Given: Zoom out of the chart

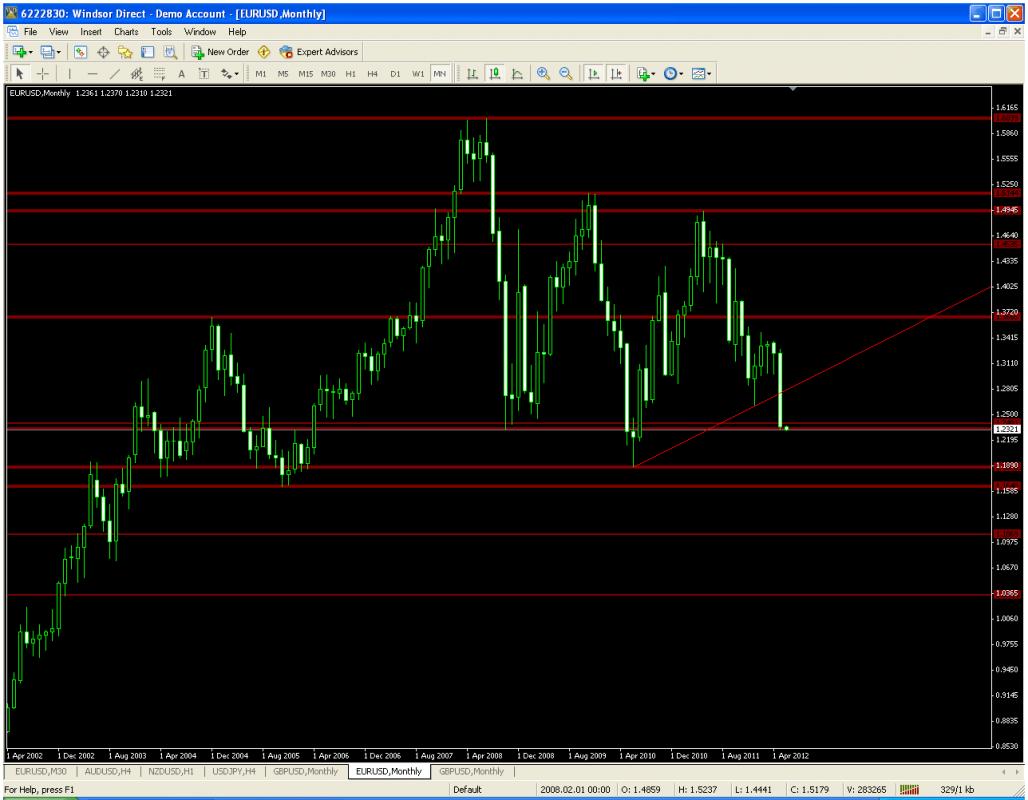Looking at the screenshot, I should [564, 73].
